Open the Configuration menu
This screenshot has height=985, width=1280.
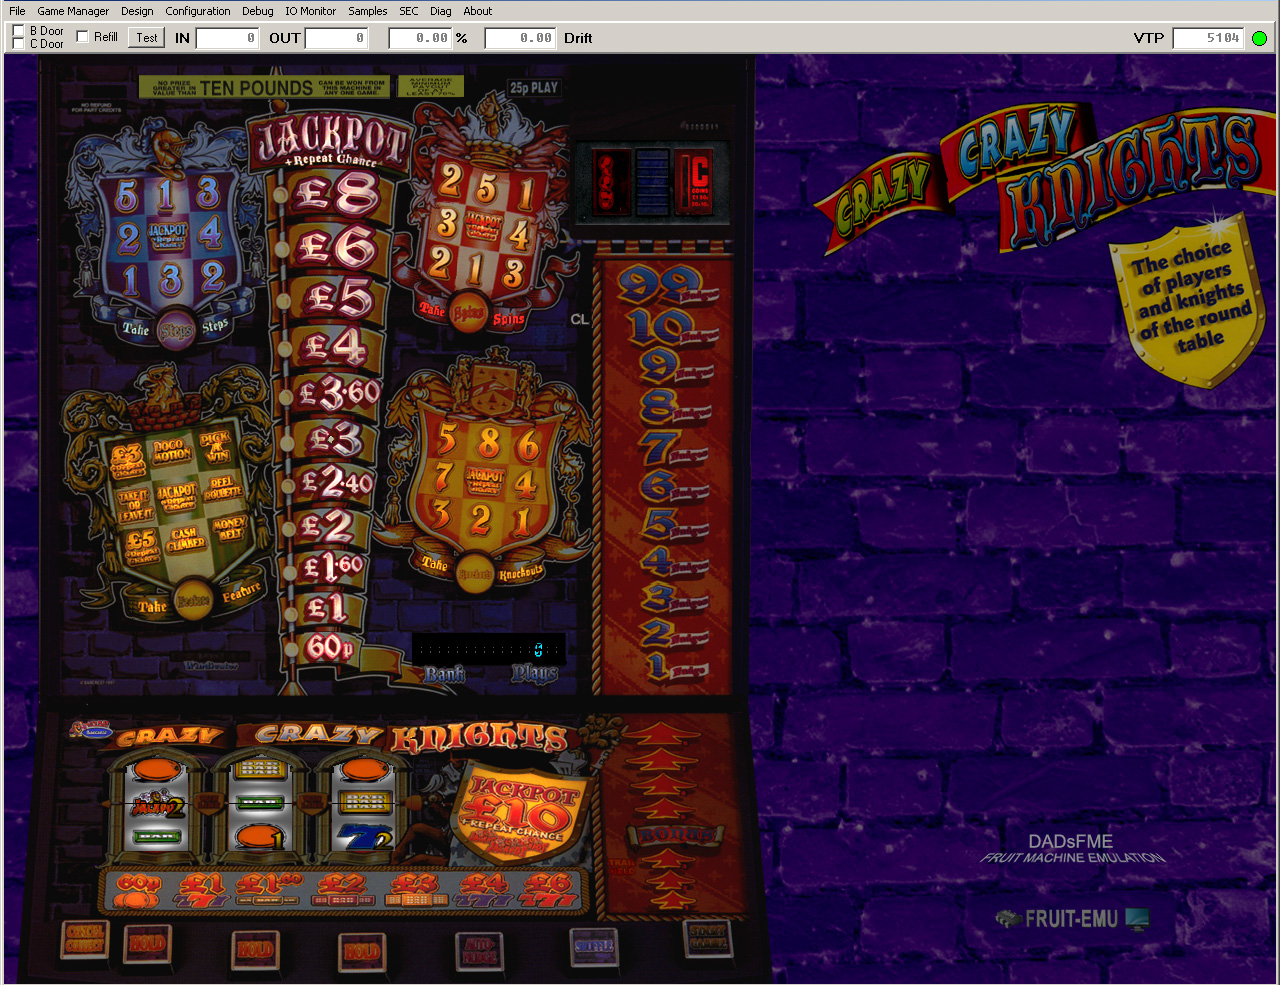[197, 11]
